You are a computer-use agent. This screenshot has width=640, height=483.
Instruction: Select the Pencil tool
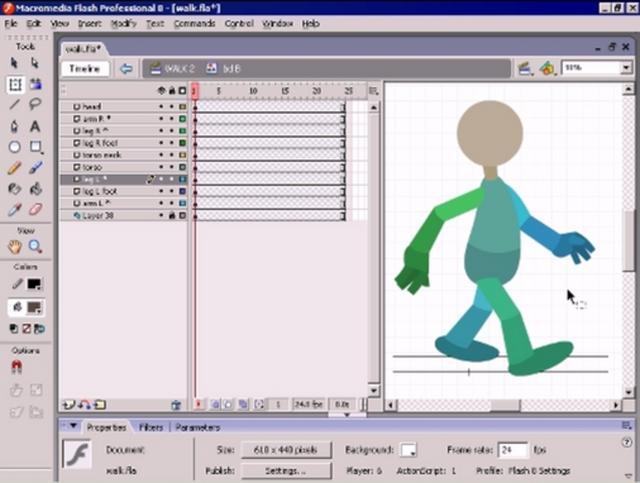pos(15,168)
